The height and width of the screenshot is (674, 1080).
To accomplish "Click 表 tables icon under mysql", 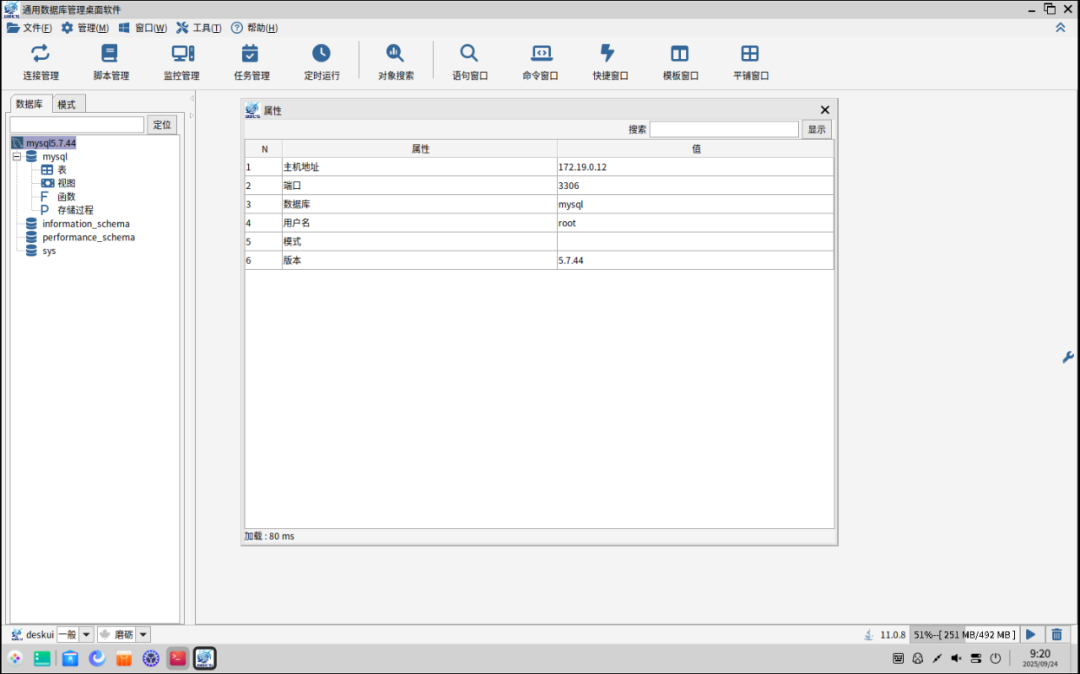I will coord(47,170).
